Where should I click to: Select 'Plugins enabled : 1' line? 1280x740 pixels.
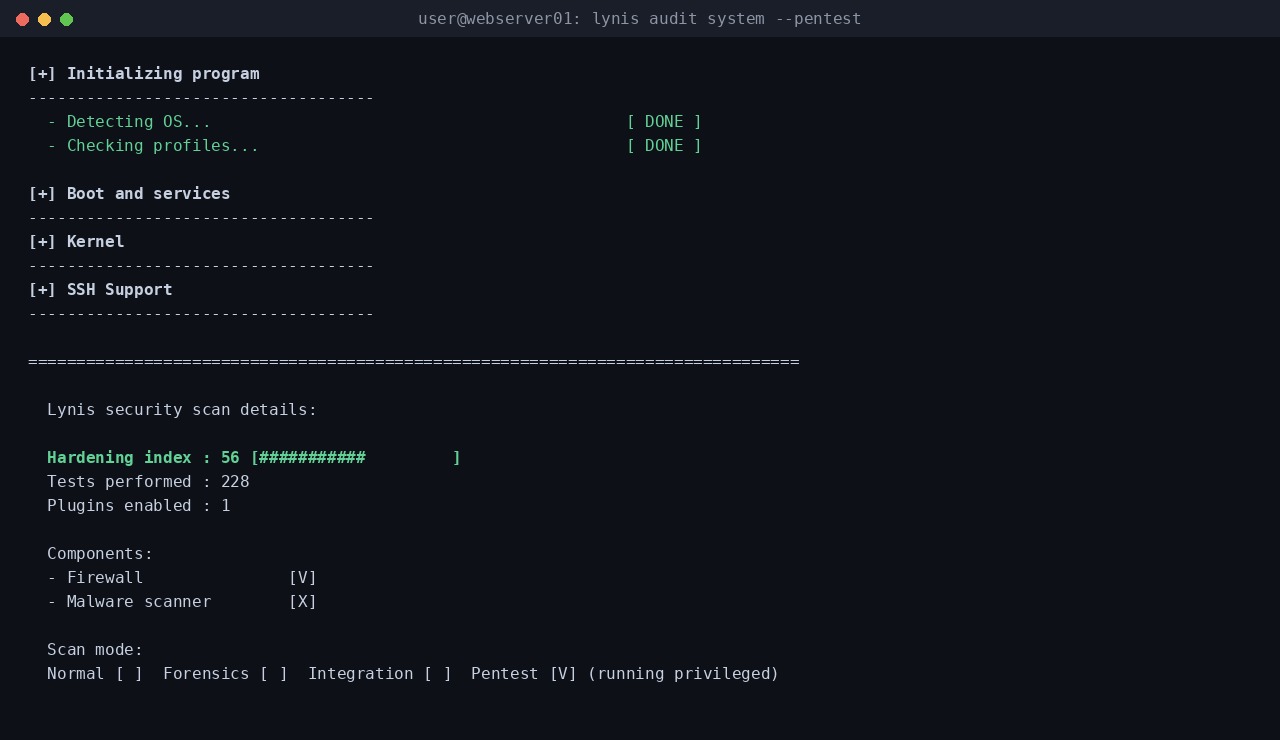(139, 506)
